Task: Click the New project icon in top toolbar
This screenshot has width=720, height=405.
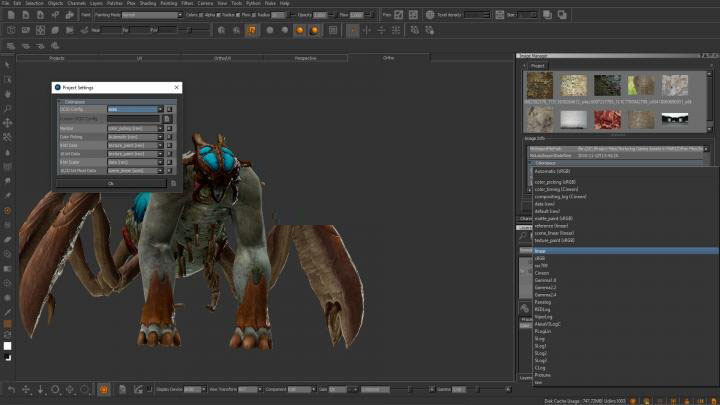Action: click(x=11, y=15)
